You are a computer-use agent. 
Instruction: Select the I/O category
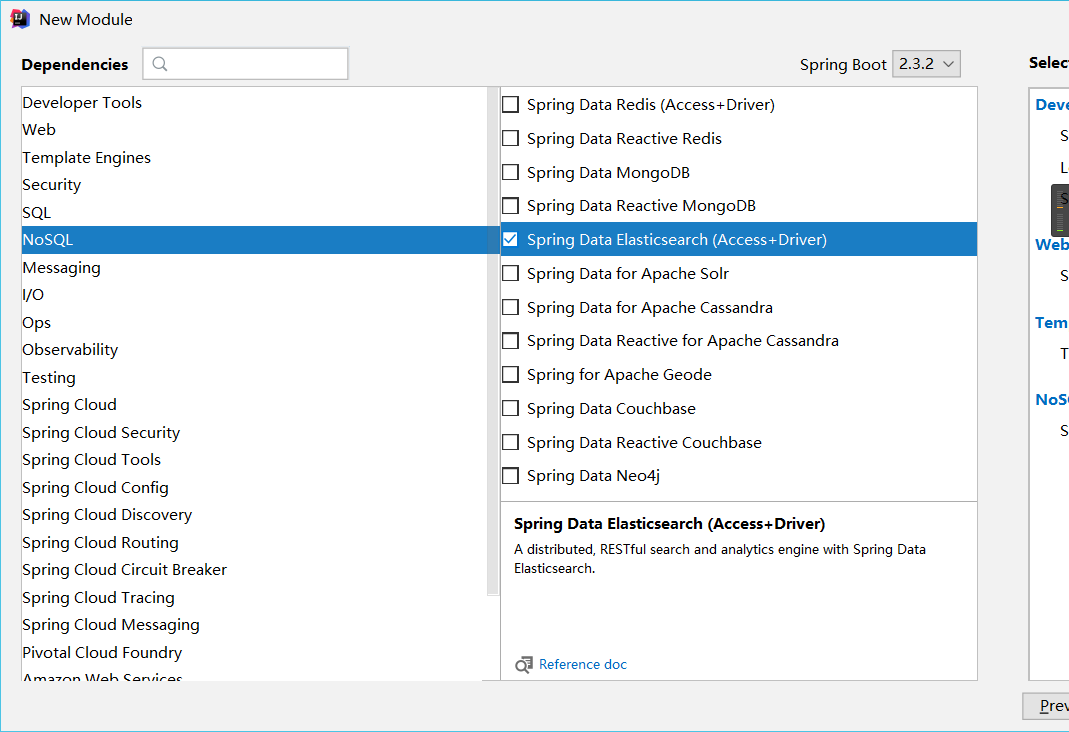(254, 295)
